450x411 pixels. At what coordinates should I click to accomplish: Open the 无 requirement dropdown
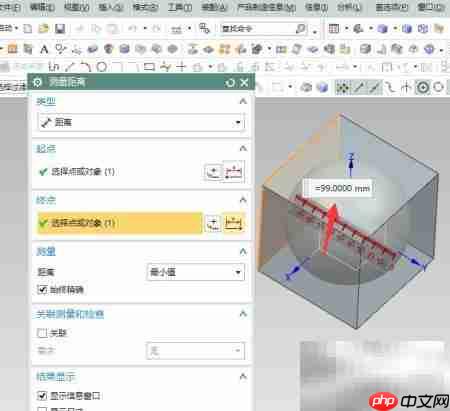pos(196,351)
